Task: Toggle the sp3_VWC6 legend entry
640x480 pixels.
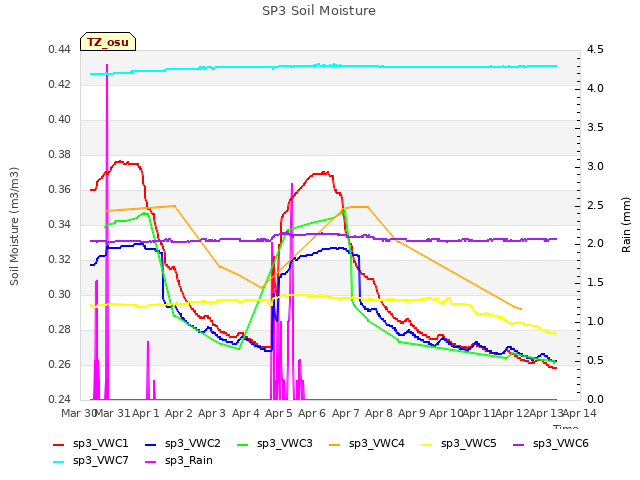Action: click(x=551, y=444)
